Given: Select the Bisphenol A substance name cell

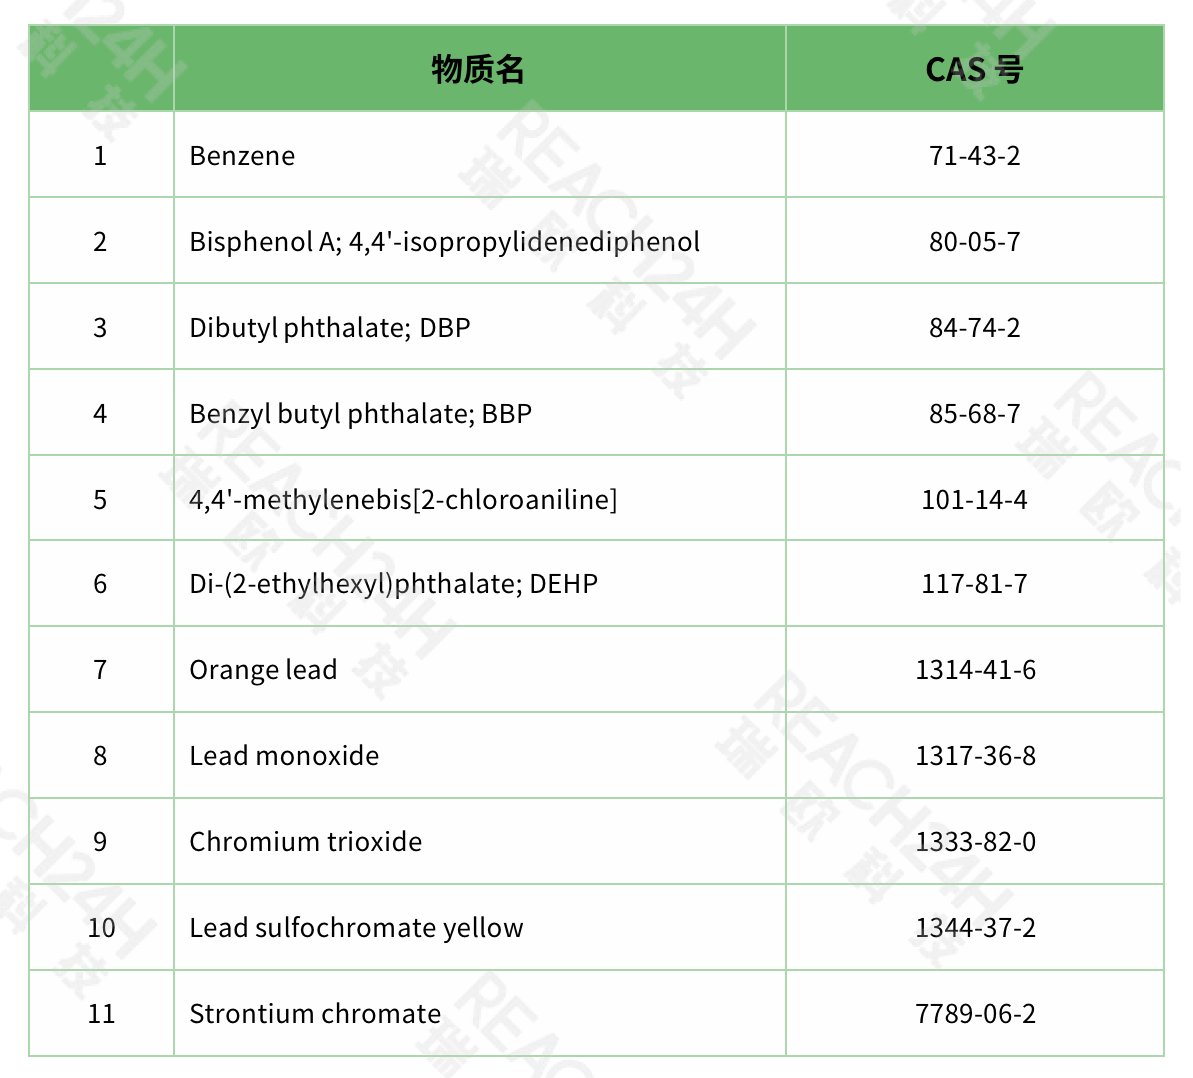Looking at the screenshot, I should pos(444,242).
